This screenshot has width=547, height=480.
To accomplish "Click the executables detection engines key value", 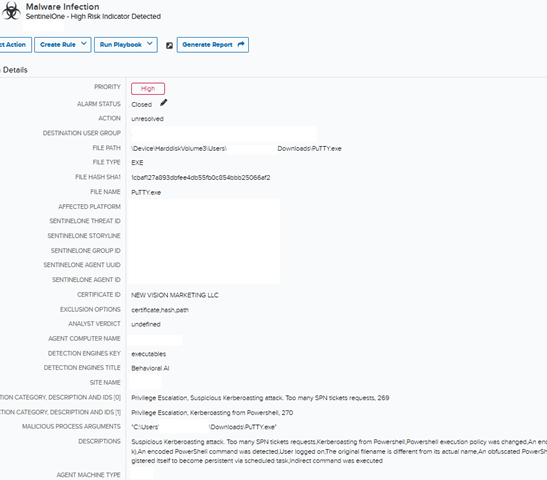I will 149,354.
